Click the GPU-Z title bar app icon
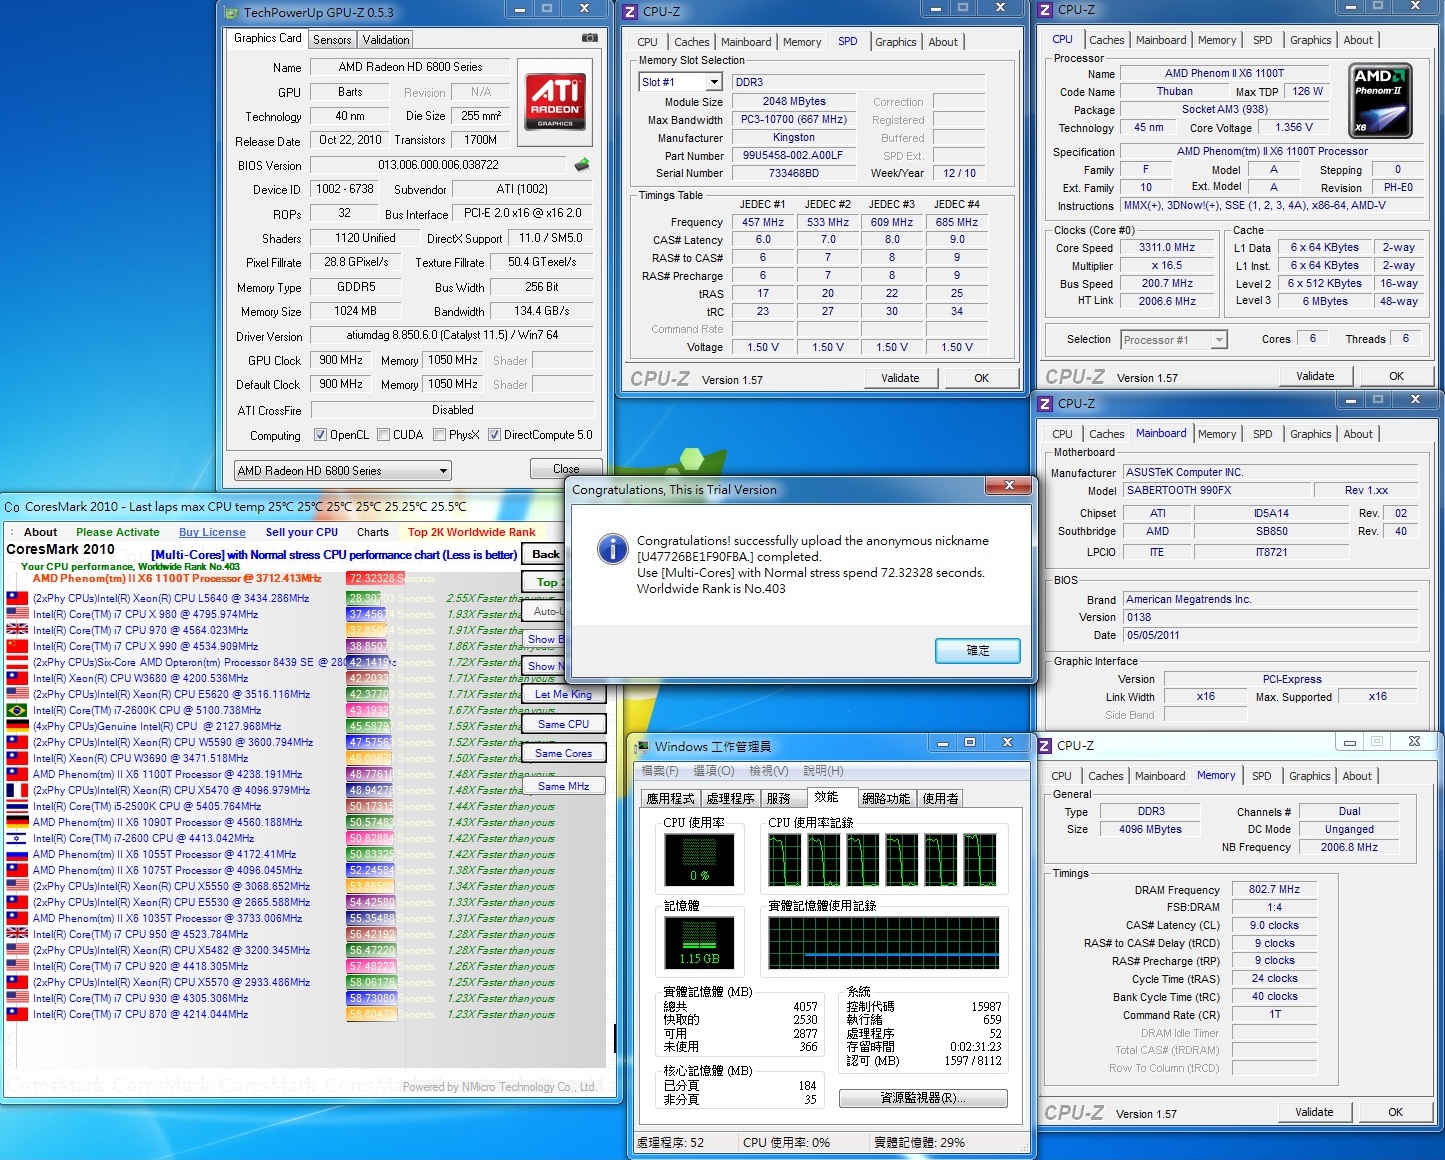 (232, 13)
